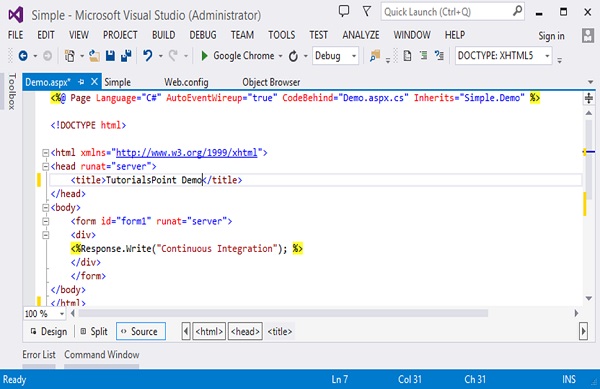
Task: Collapse the form element outline
Action: [x=45, y=221]
